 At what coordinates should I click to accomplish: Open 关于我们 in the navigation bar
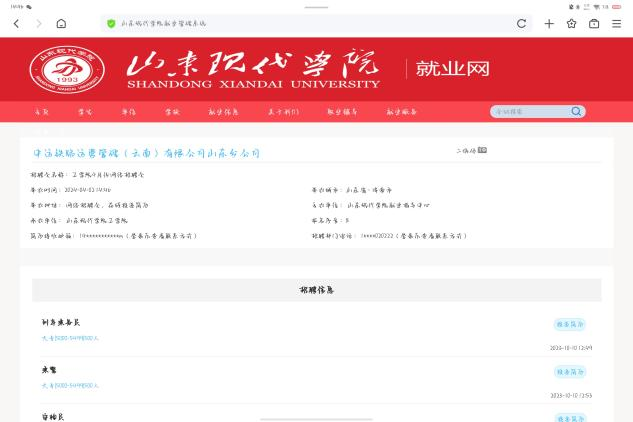pyautogui.click(x=283, y=112)
